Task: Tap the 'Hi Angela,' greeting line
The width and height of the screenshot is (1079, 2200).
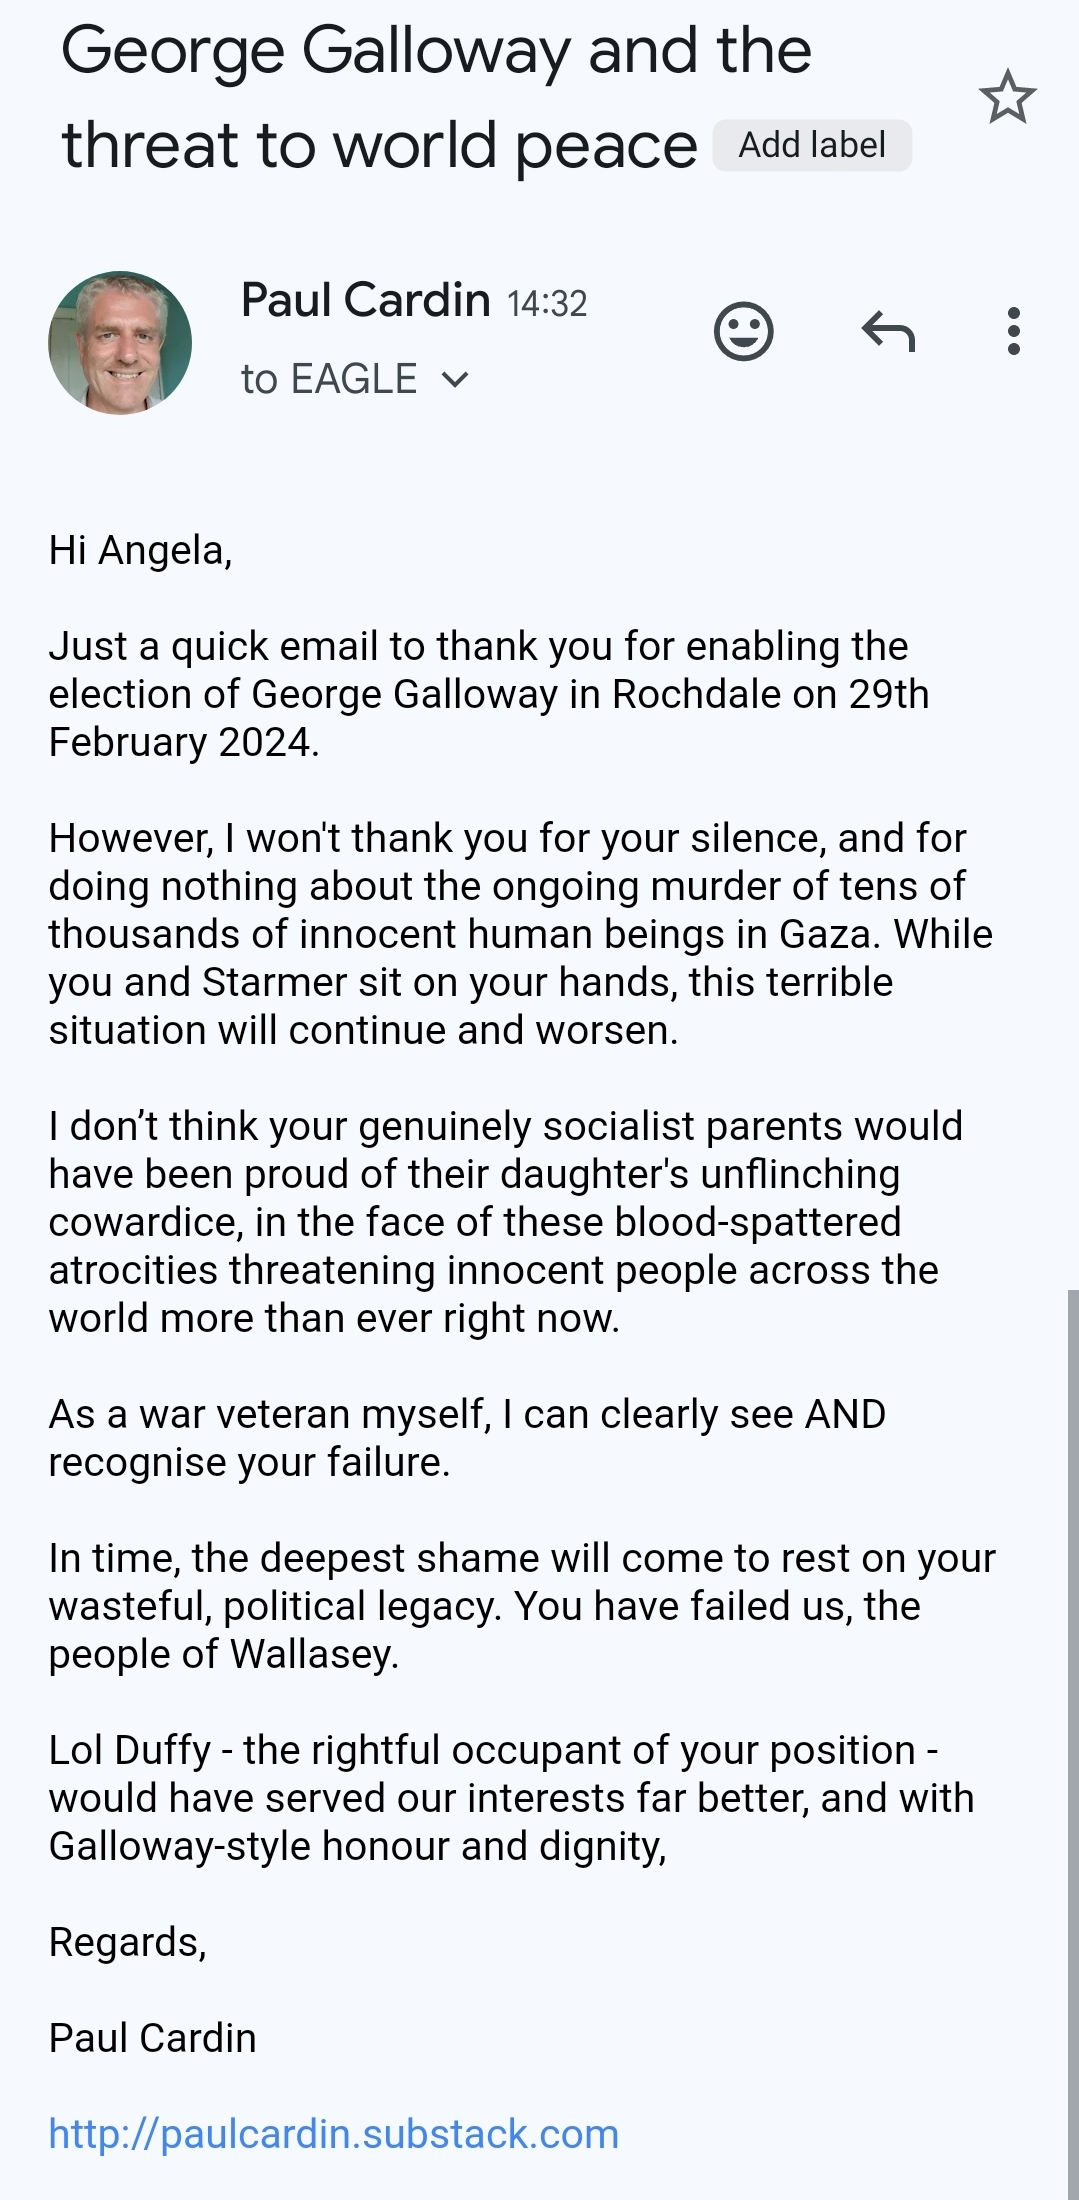Action: (141, 550)
